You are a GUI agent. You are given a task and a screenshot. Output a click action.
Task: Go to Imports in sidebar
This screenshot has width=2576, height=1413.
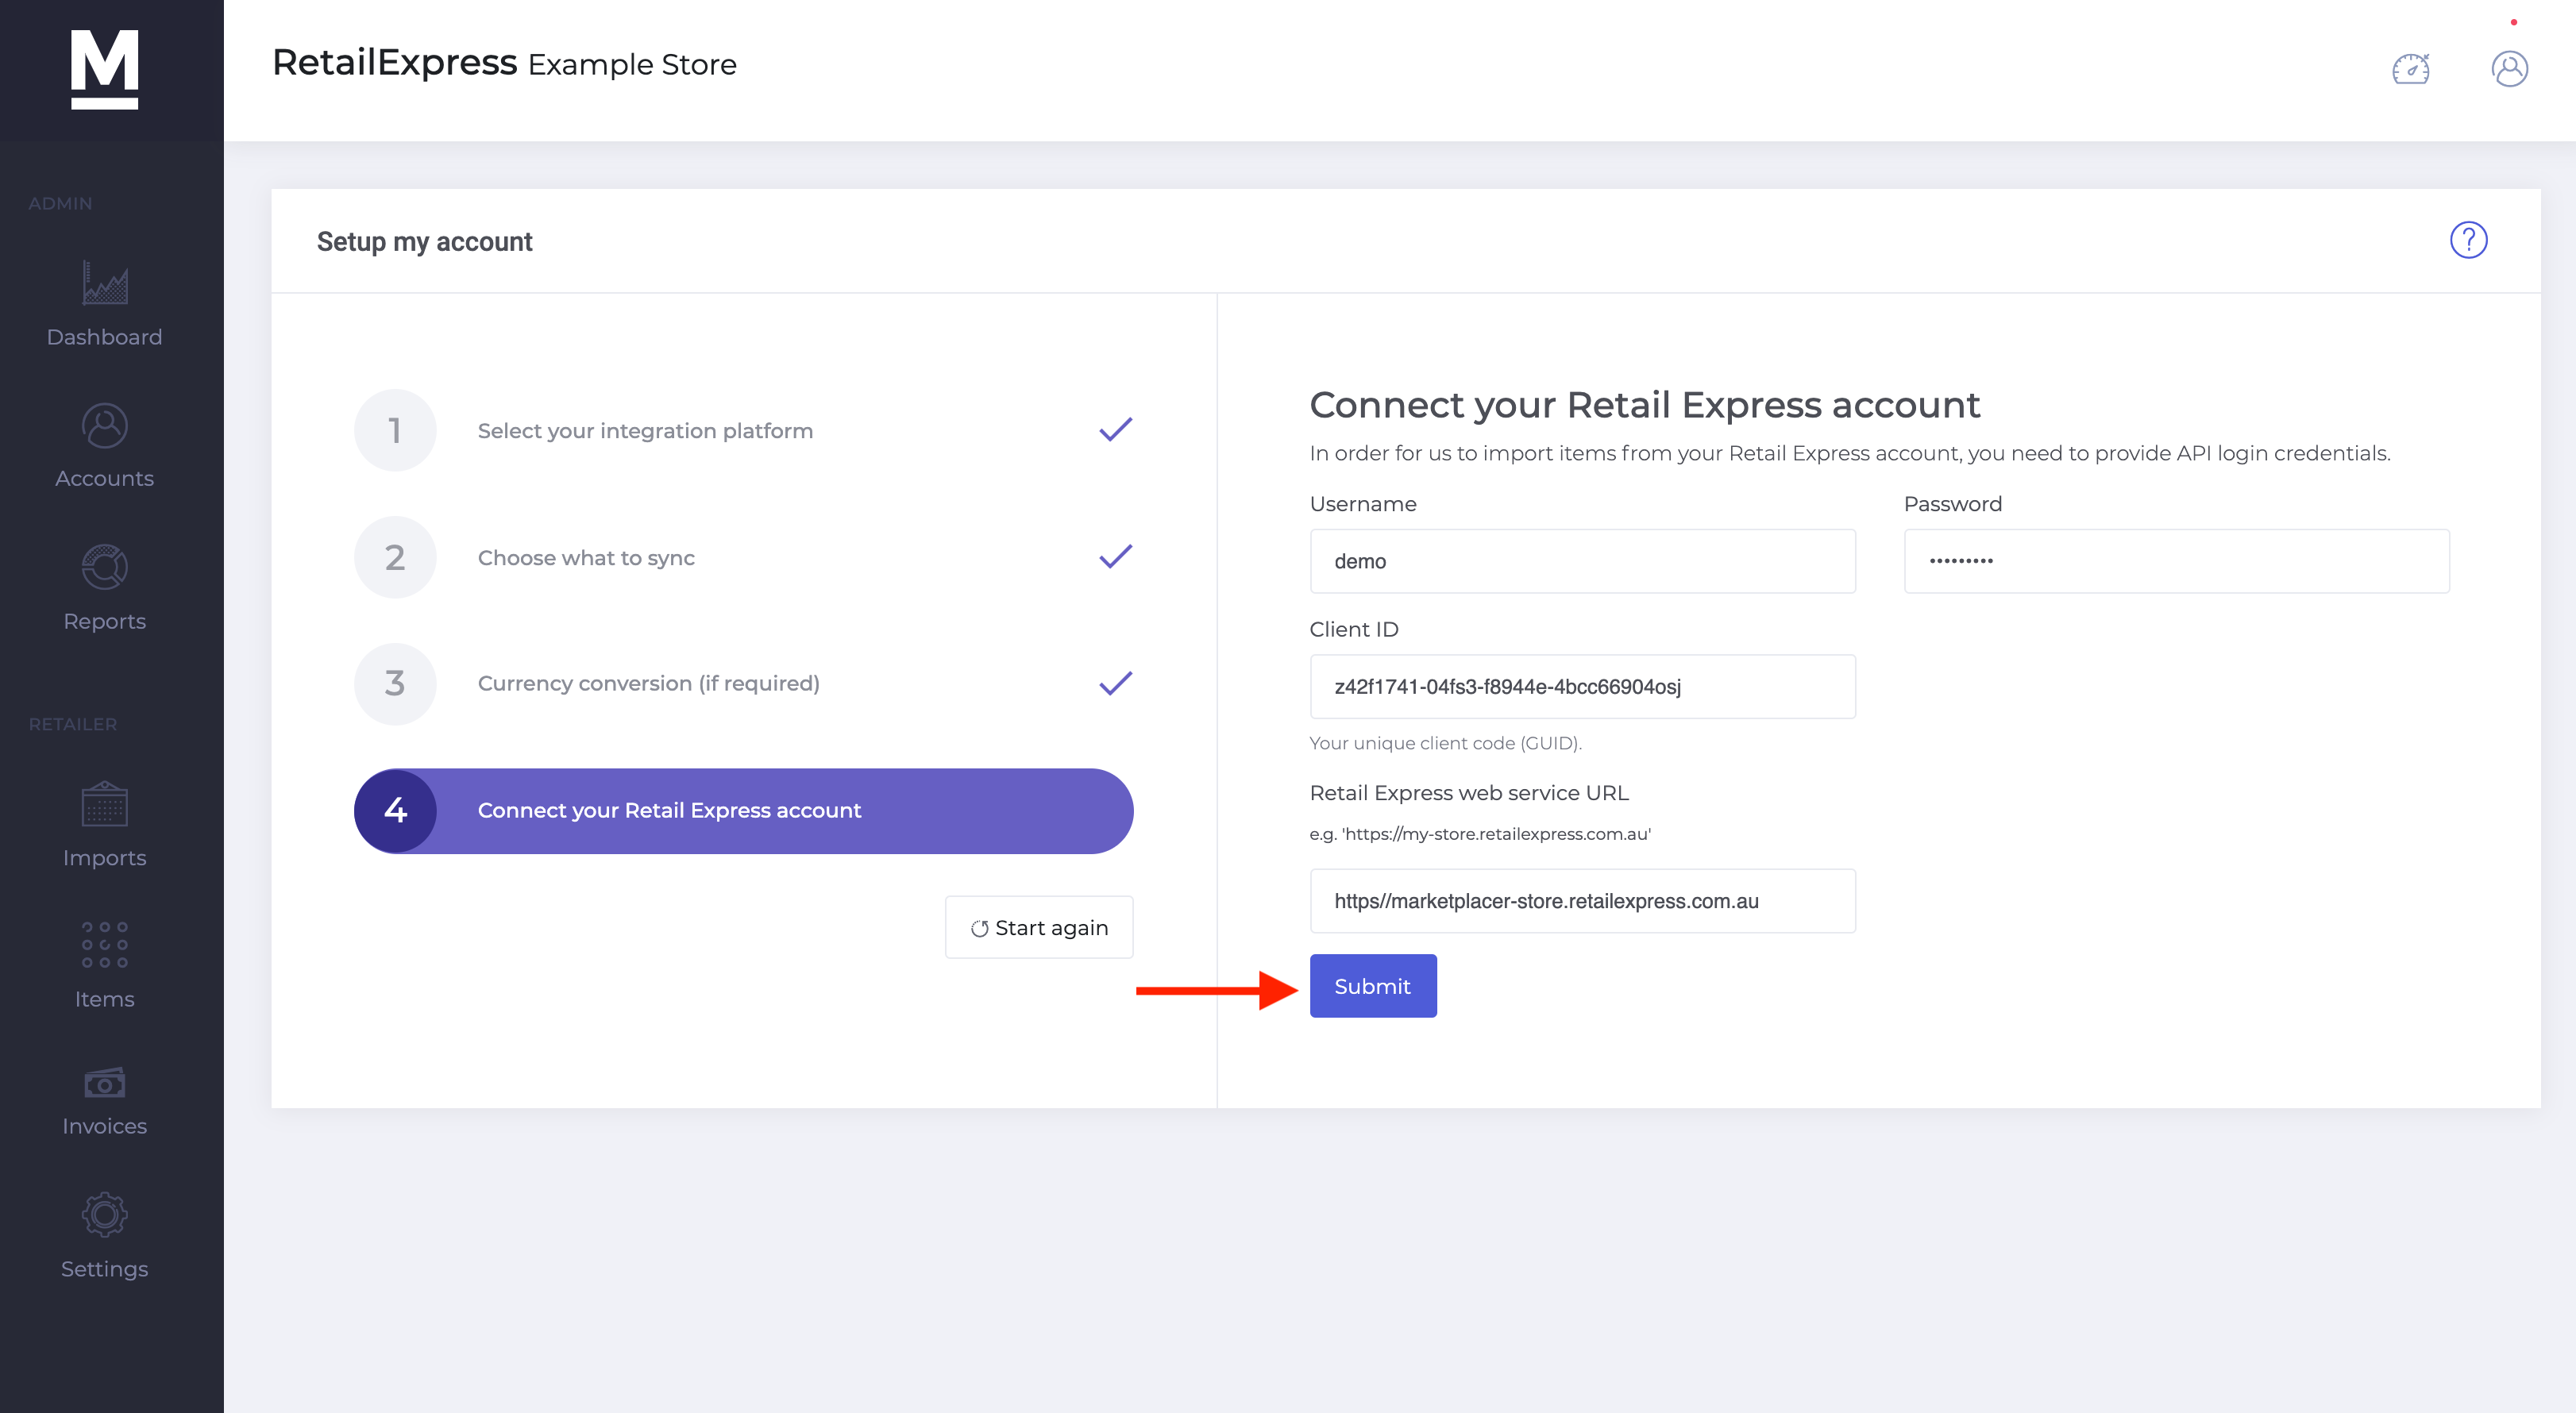coord(104,858)
